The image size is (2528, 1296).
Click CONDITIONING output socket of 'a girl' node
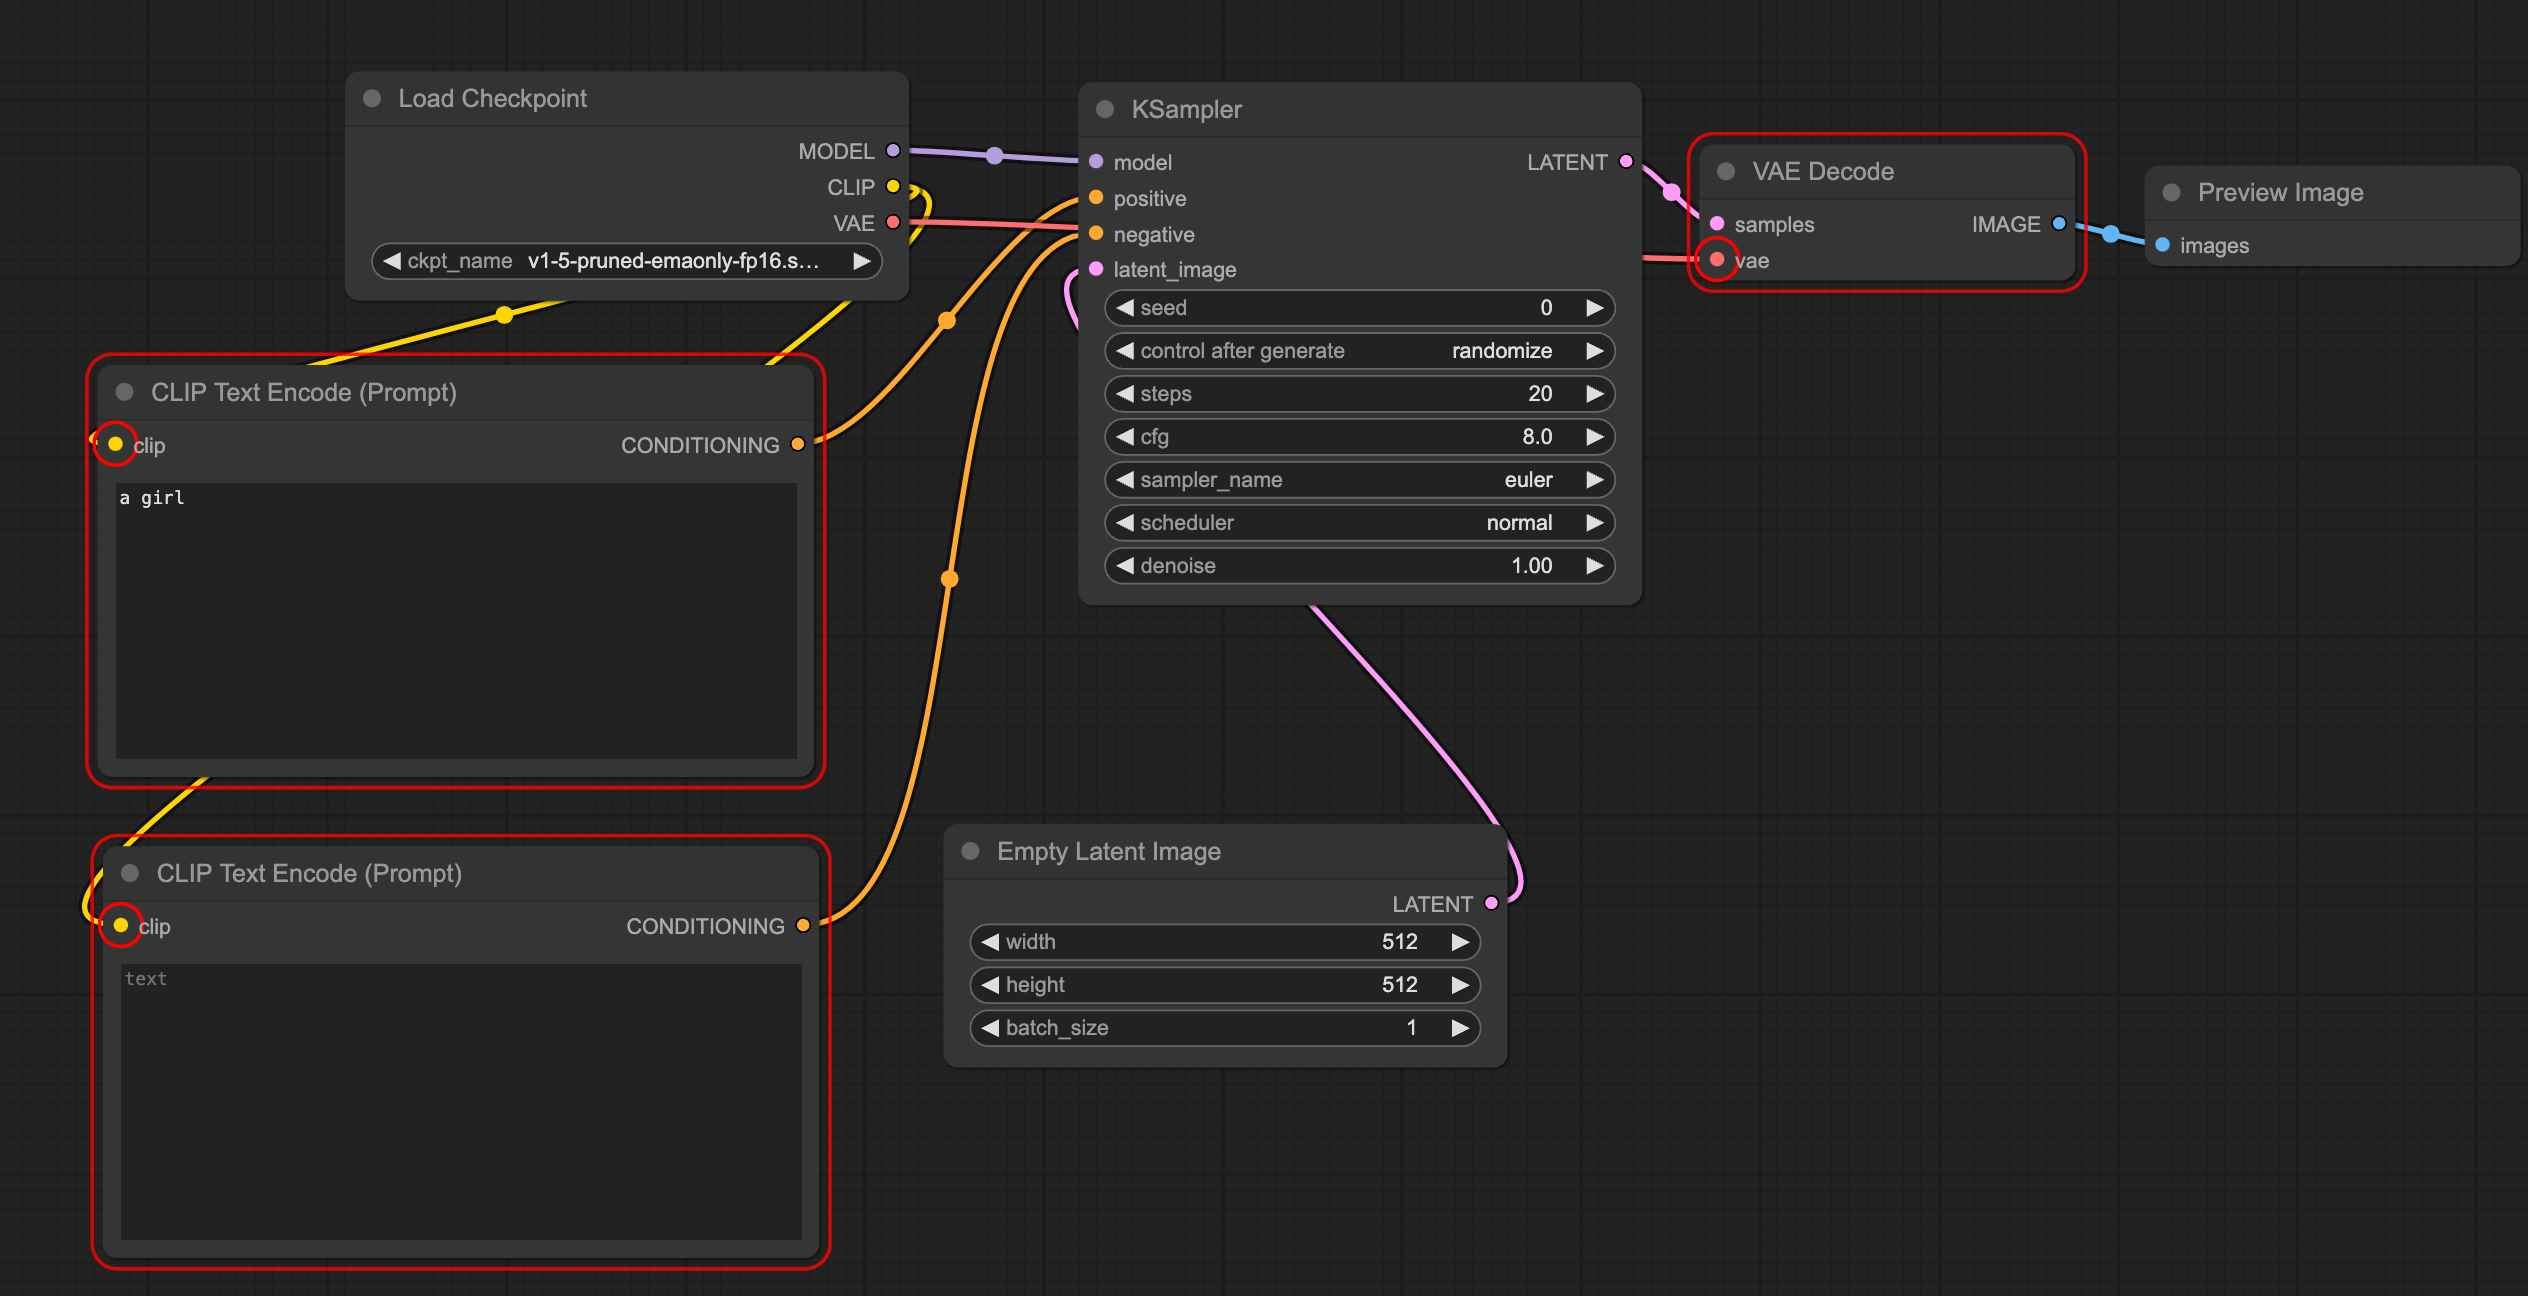coord(798,444)
